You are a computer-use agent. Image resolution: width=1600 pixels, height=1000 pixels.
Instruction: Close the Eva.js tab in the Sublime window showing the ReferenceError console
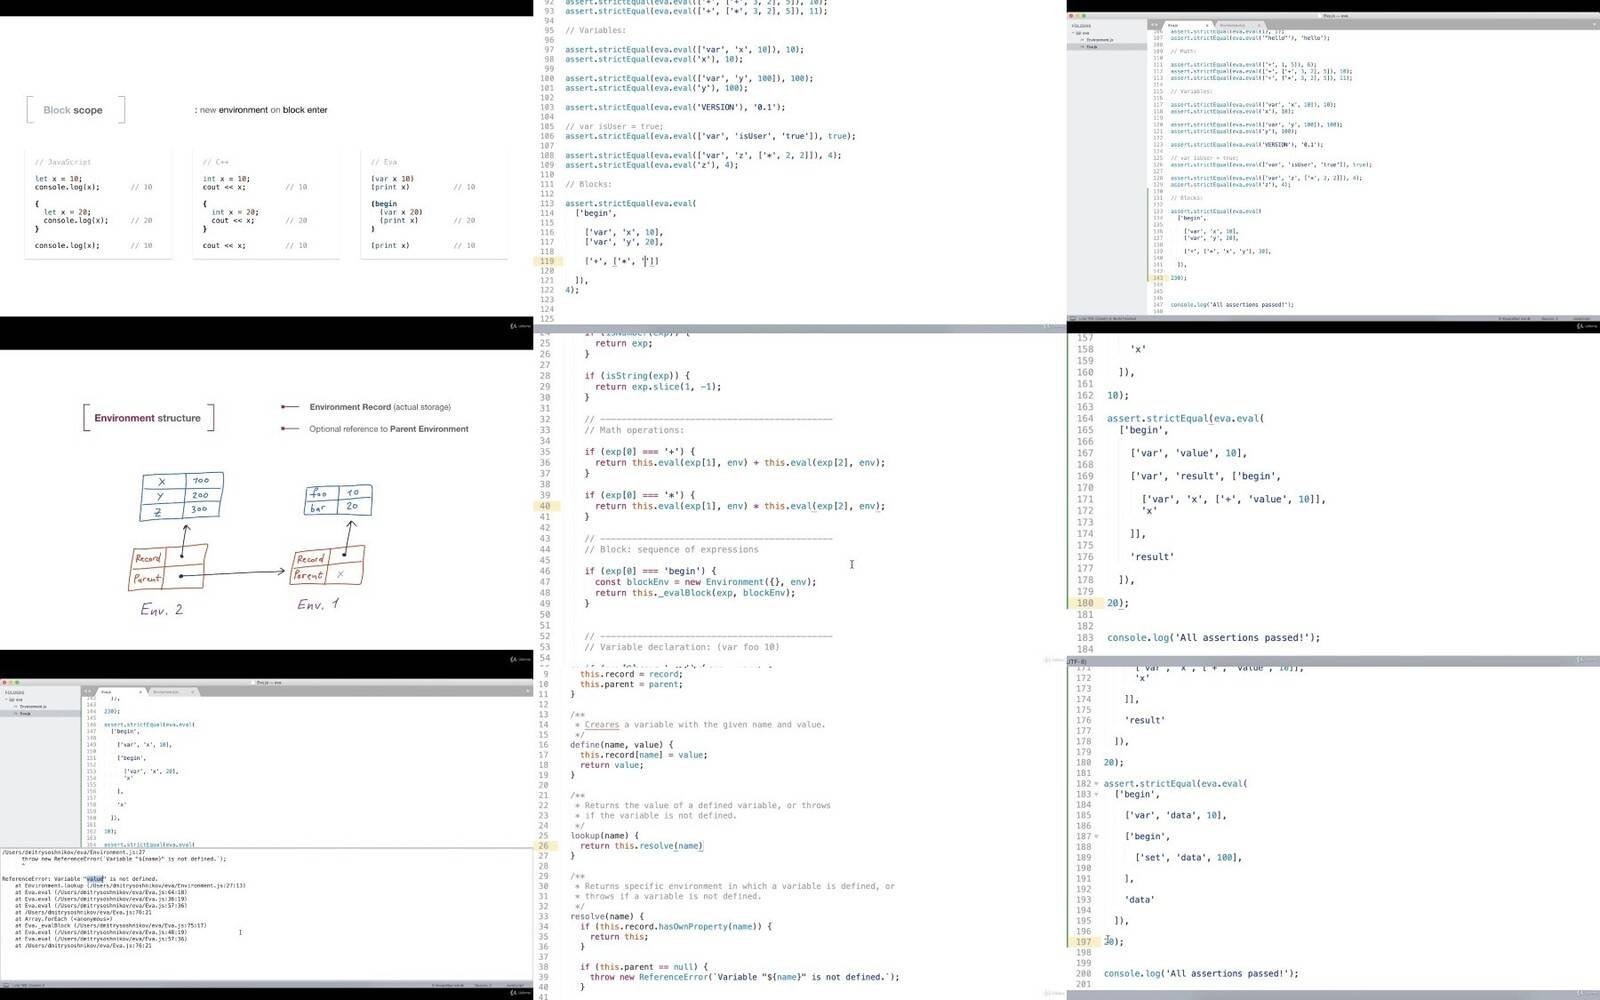click(x=141, y=691)
